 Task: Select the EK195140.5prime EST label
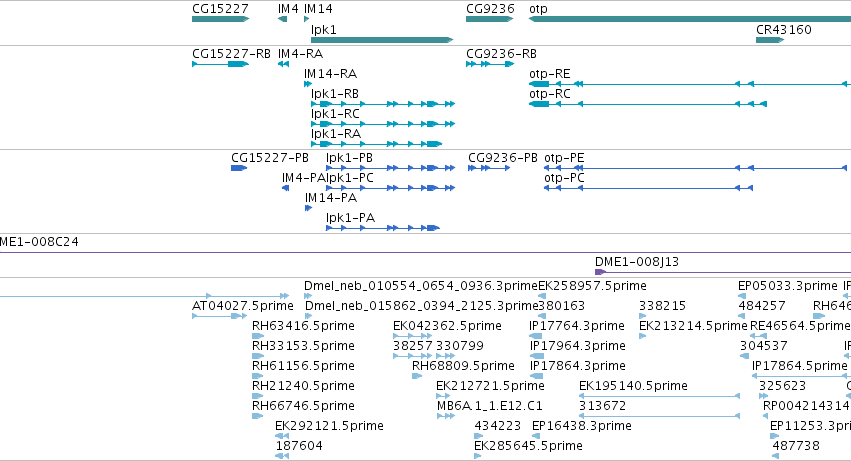pos(633,386)
